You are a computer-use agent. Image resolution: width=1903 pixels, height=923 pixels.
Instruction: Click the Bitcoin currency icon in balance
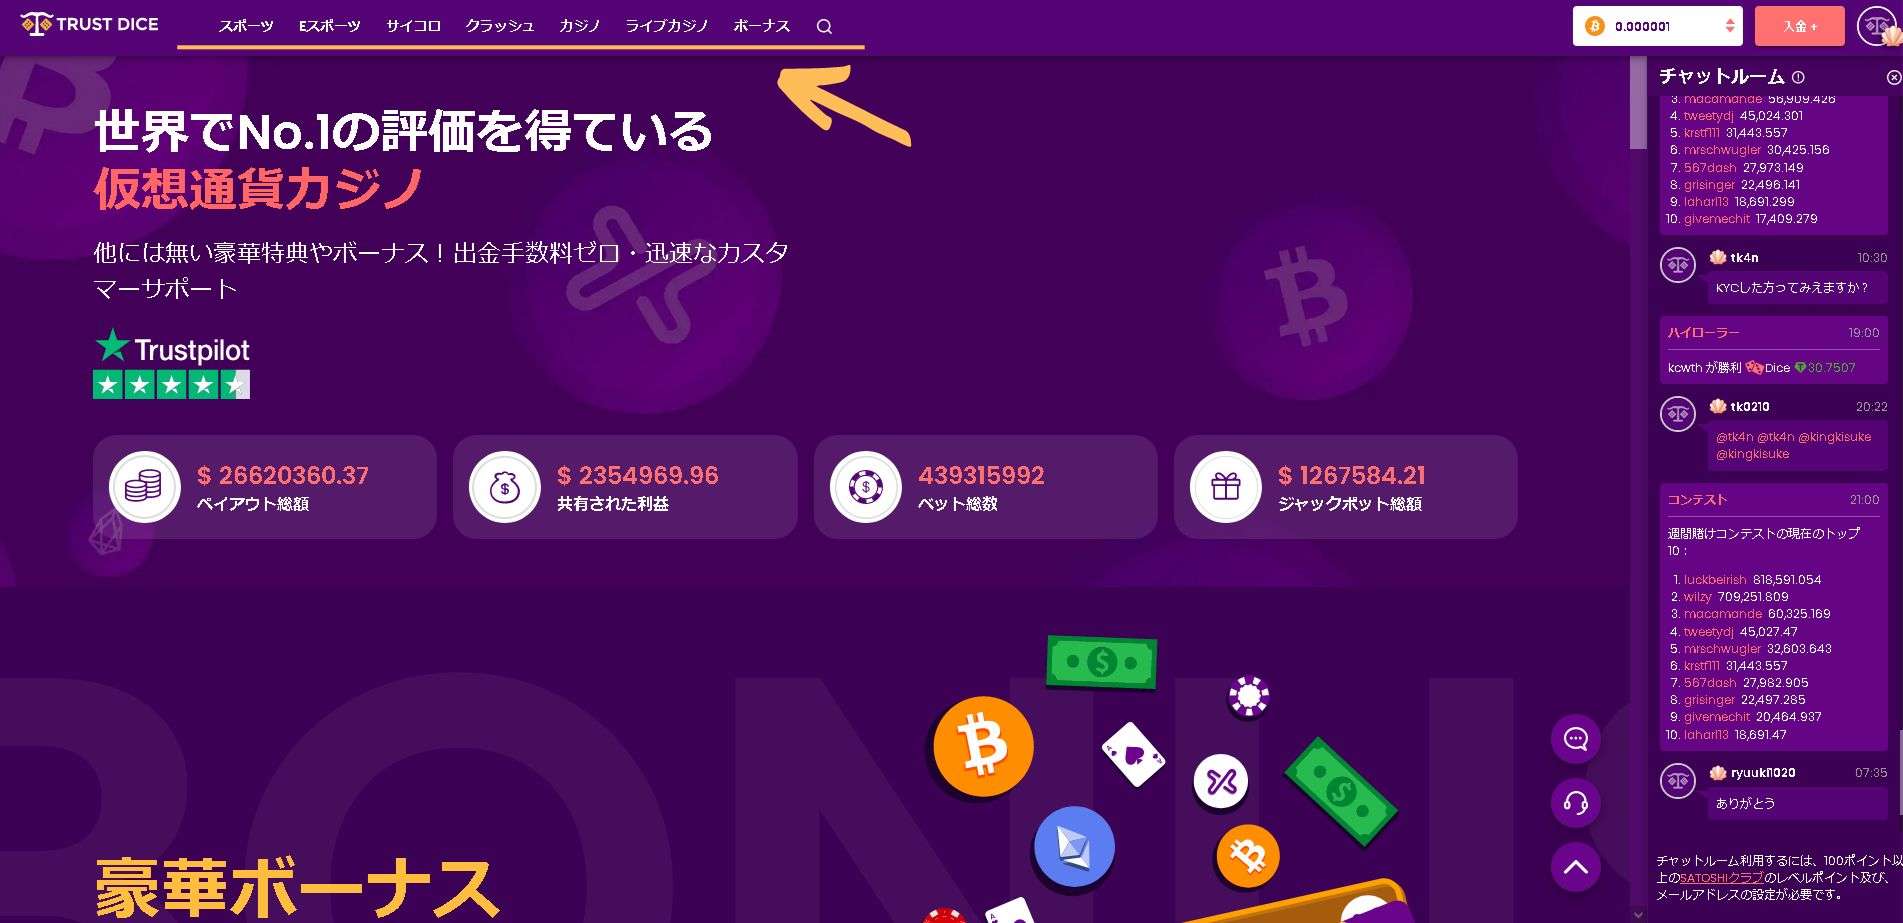[1595, 26]
